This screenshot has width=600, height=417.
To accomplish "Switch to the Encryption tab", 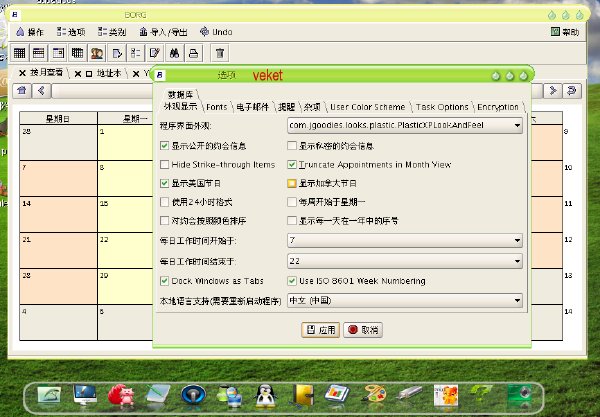I will click(x=498, y=107).
